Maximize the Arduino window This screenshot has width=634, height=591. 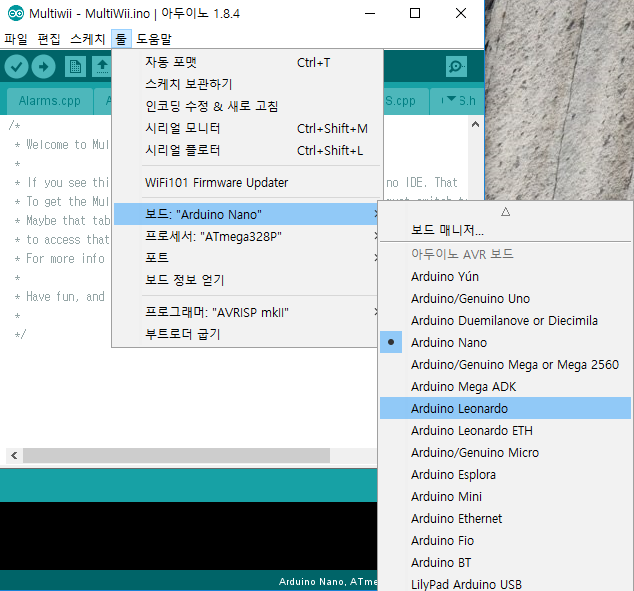coord(415,13)
